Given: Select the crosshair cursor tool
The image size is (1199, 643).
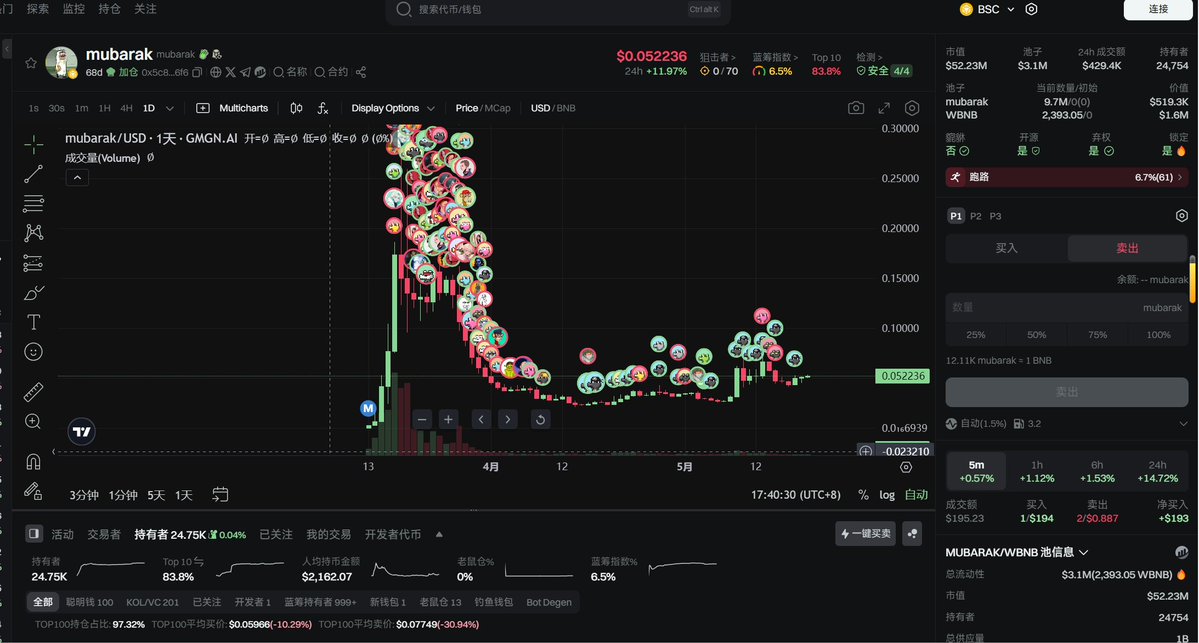Looking at the screenshot, I should click(33, 145).
